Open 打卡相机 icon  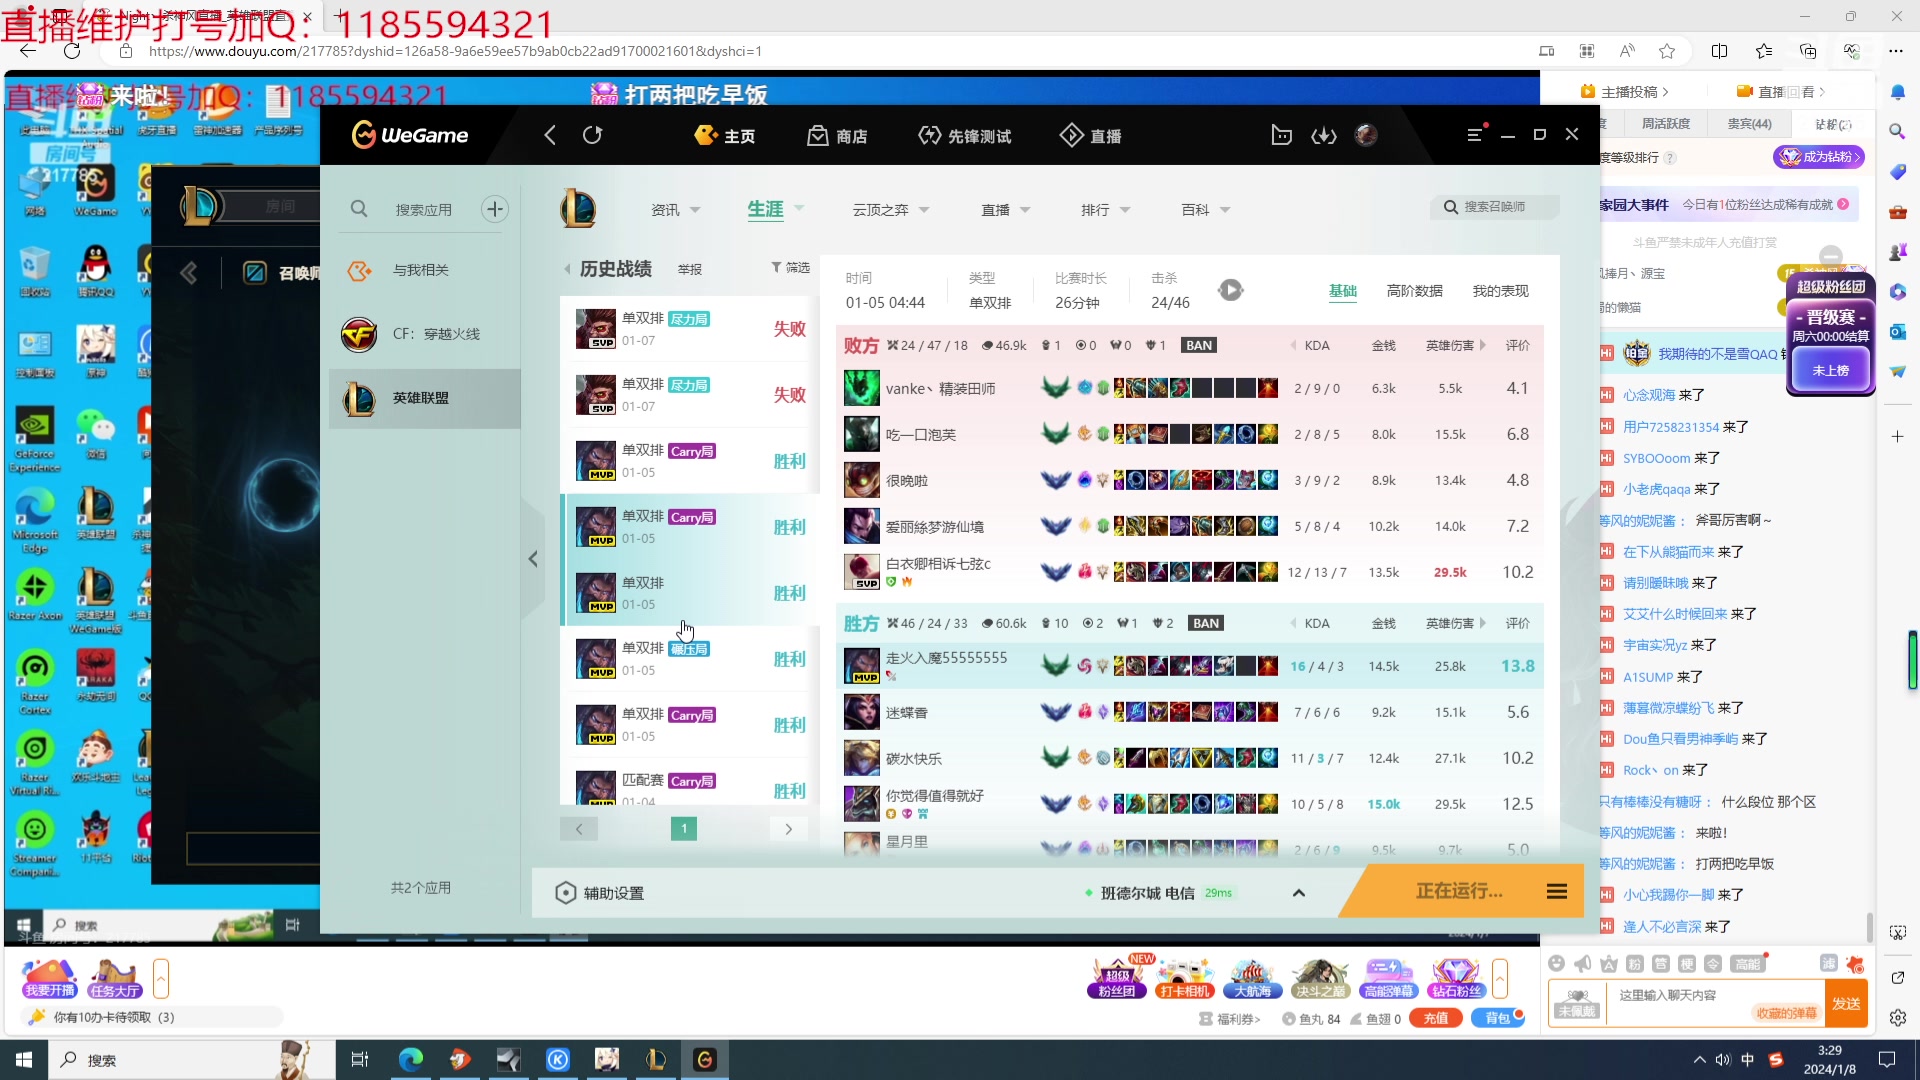[x=1185, y=978]
